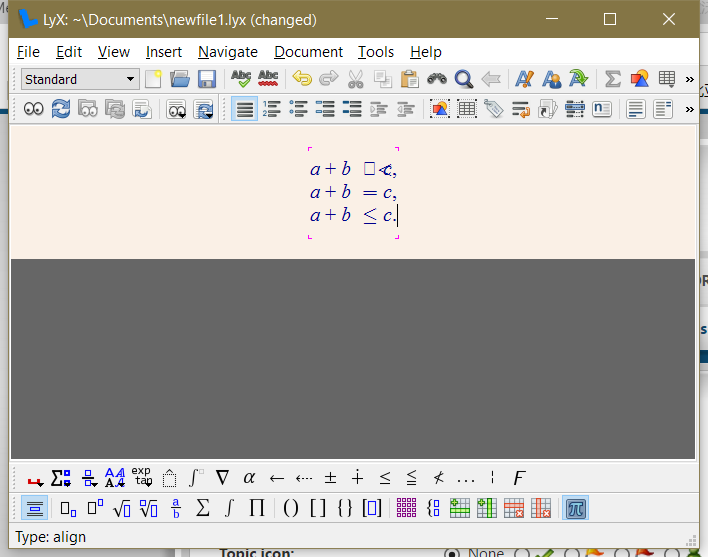This screenshot has height=557, width=708.
Task: Open the math styles Sigma dropdown
Action: [61, 478]
